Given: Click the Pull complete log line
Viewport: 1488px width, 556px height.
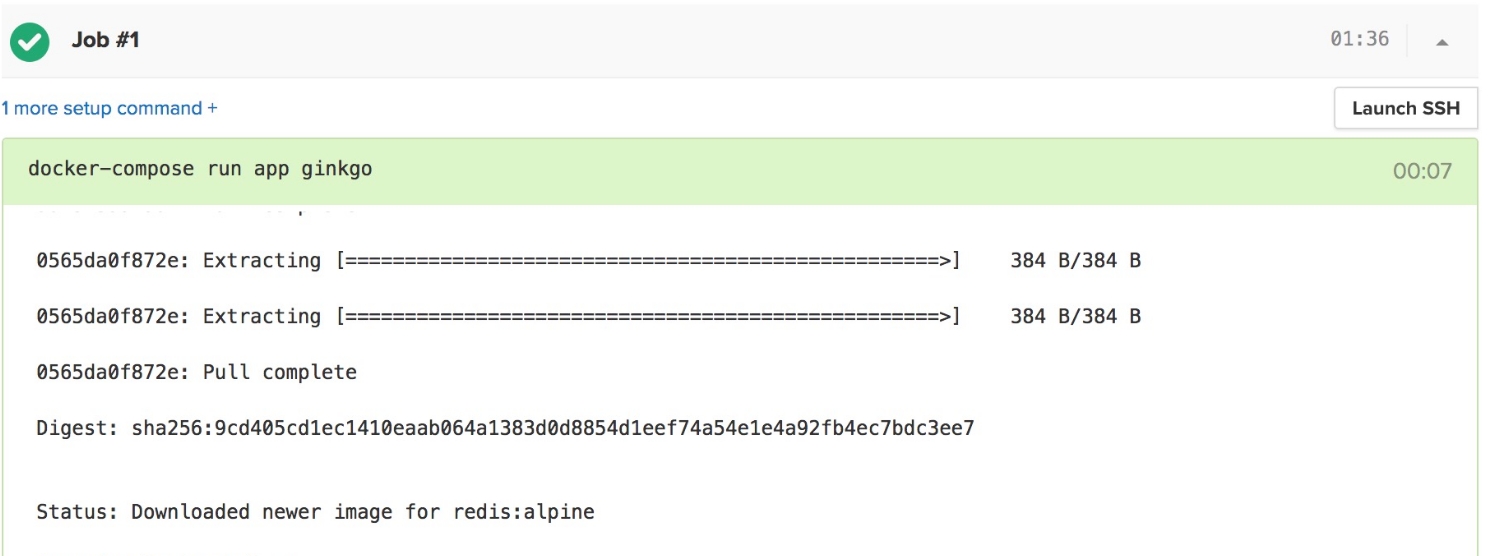Looking at the screenshot, I should 196,373.
